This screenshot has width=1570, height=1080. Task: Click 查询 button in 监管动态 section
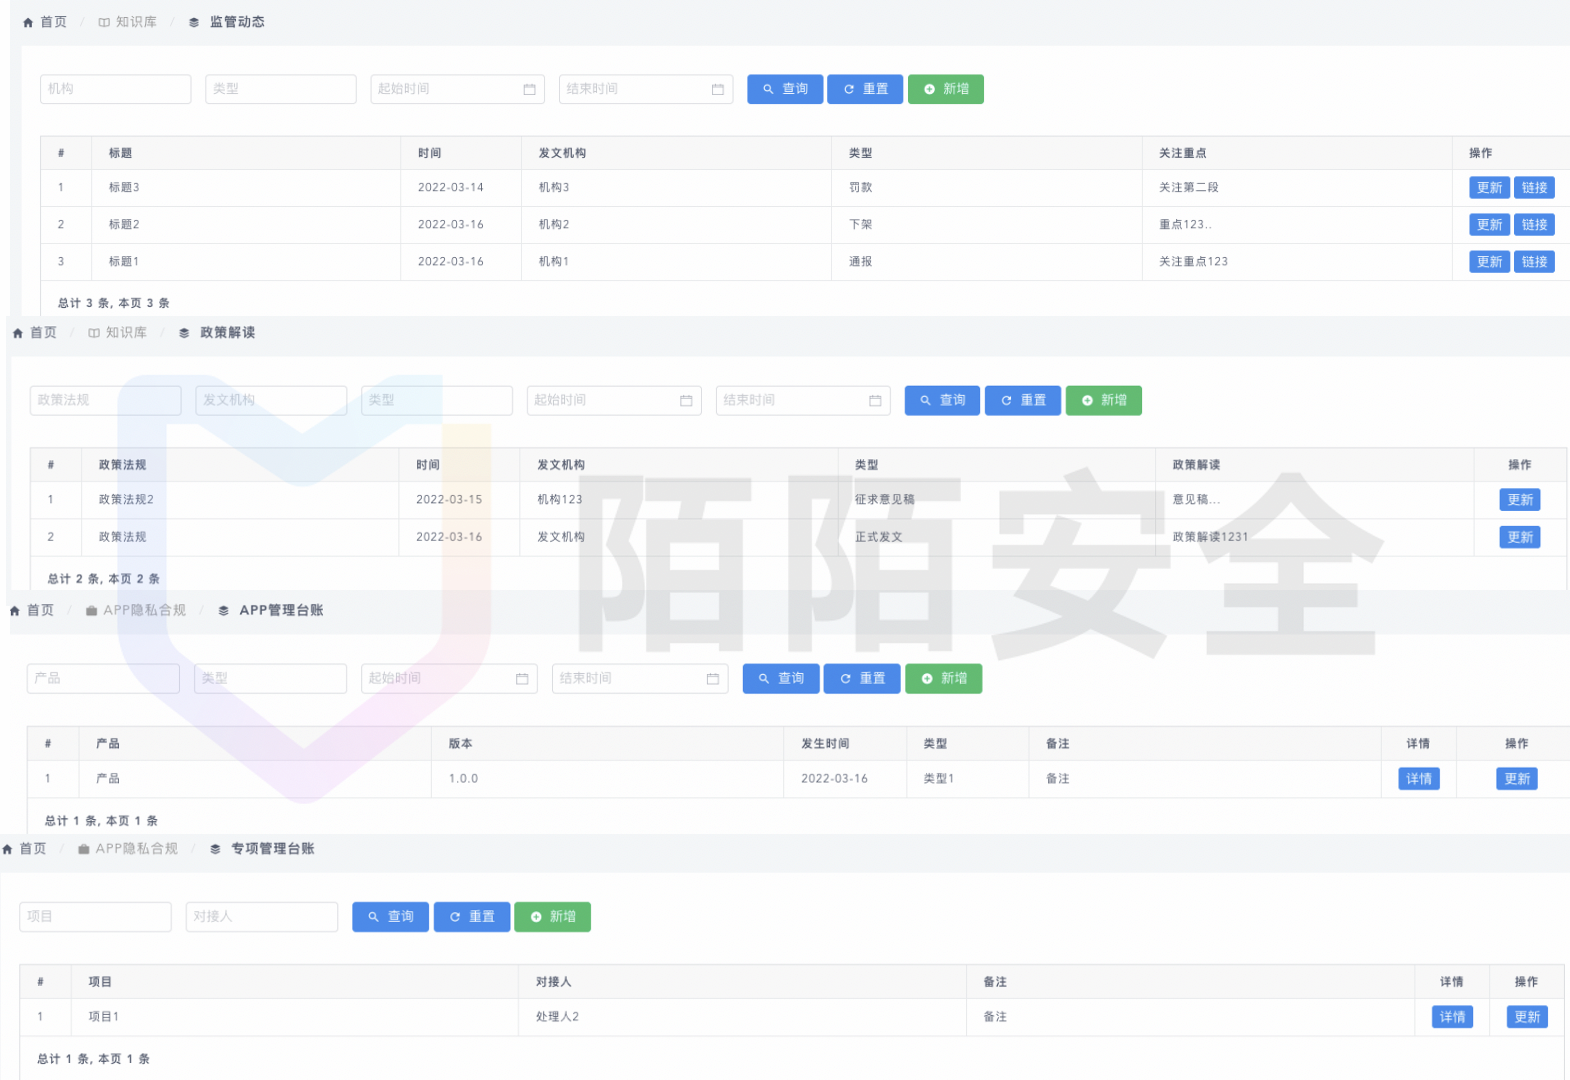click(x=785, y=89)
